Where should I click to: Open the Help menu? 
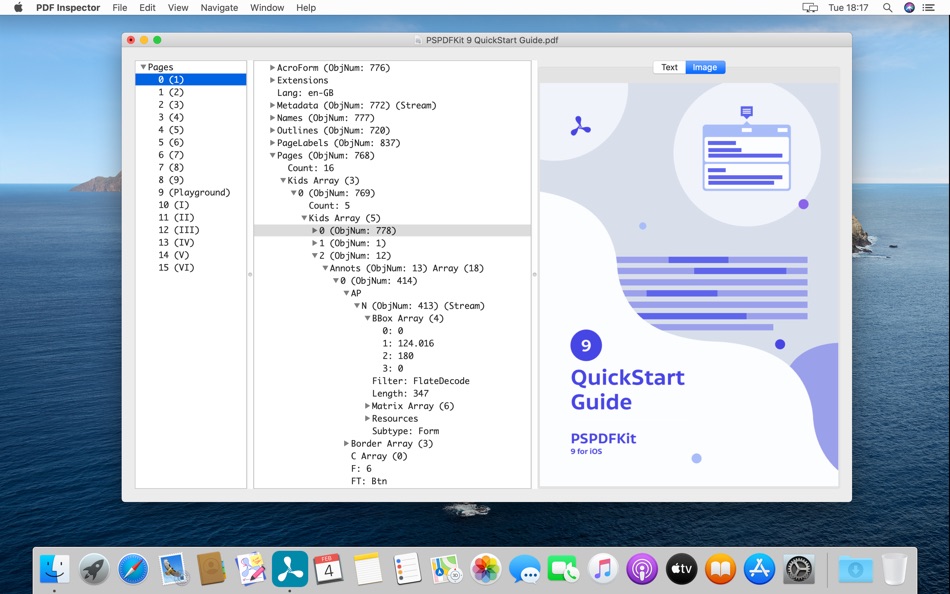pyautogui.click(x=306, y=8)
